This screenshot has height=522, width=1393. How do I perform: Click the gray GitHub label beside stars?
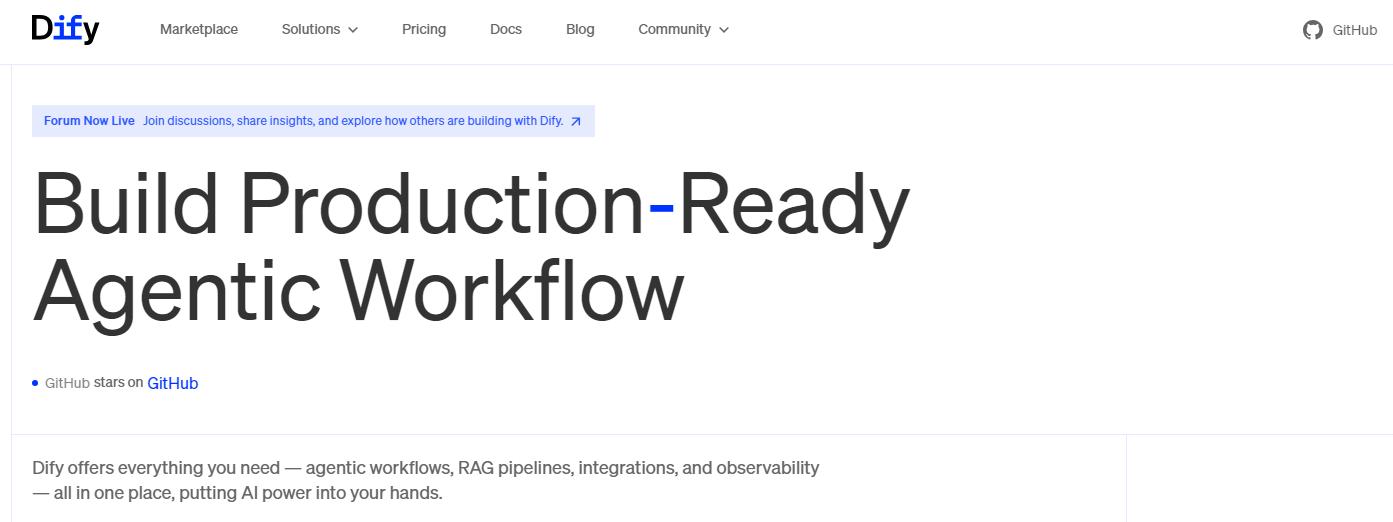(x=67, y=383)
